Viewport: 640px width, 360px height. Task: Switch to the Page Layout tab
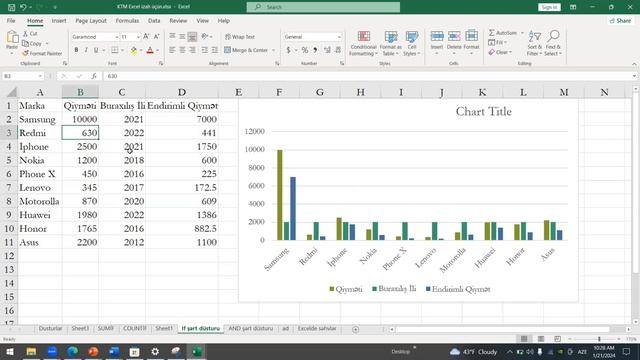click(91, 20)
